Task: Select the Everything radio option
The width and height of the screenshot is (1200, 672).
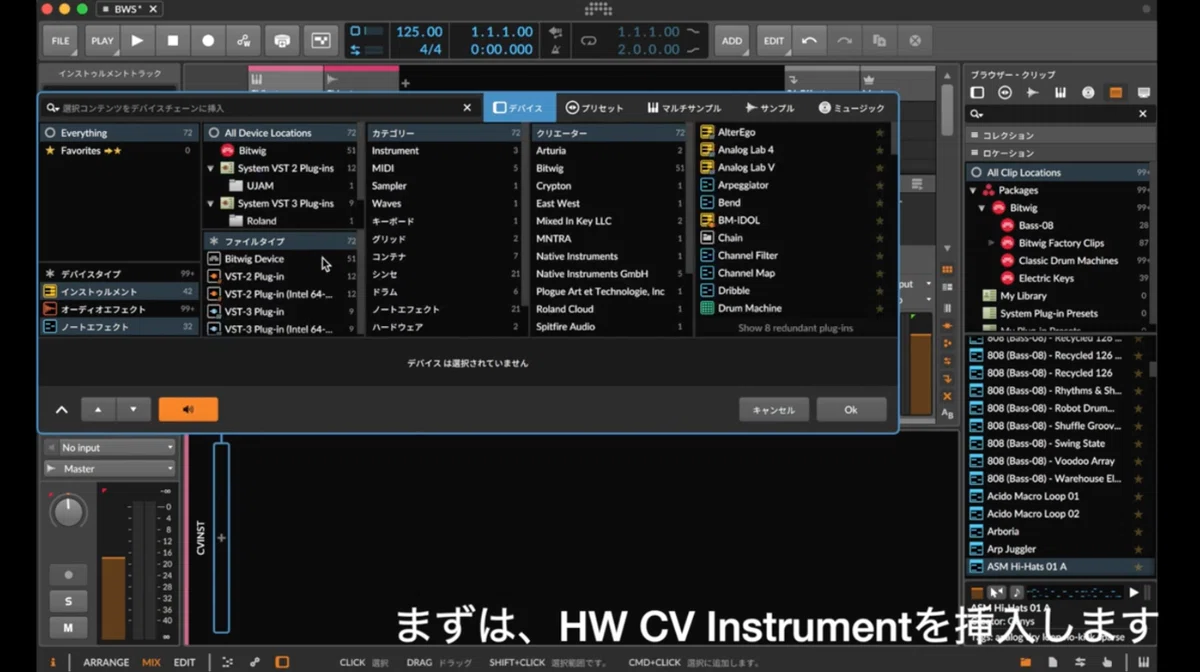Action: click(x=119, y=133)
